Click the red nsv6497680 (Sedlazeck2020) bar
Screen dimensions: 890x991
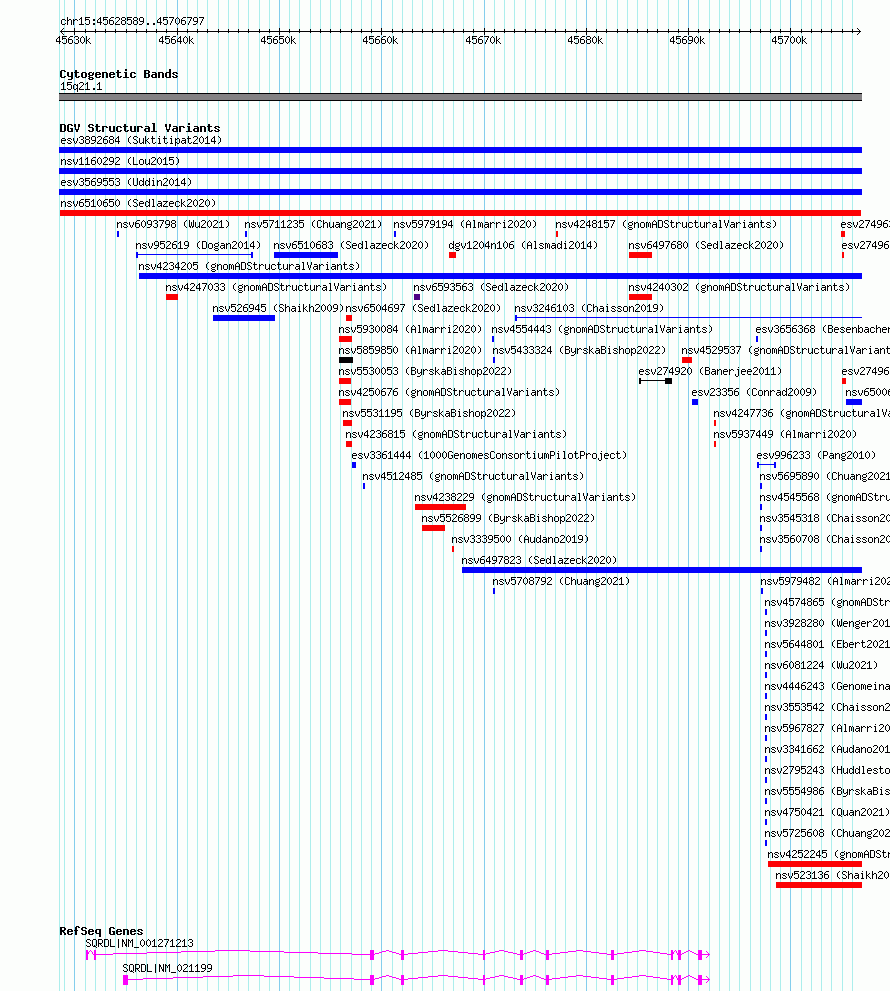[x=640, y=255]
